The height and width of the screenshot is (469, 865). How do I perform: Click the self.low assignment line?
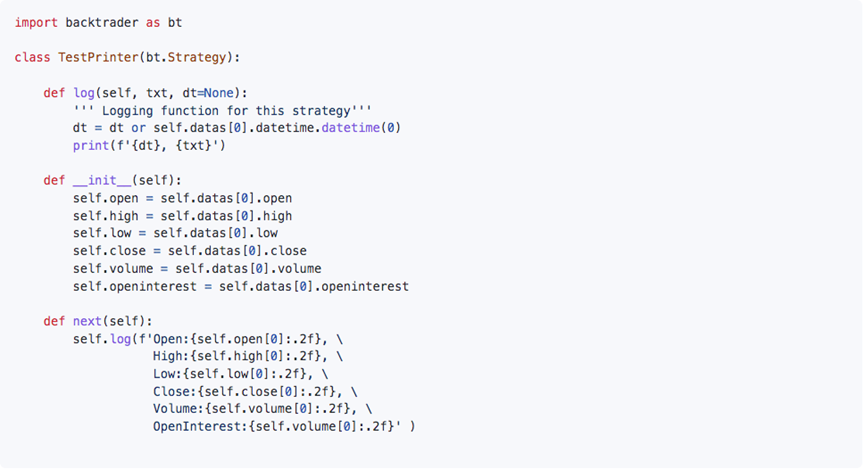[x=175, y=233]
